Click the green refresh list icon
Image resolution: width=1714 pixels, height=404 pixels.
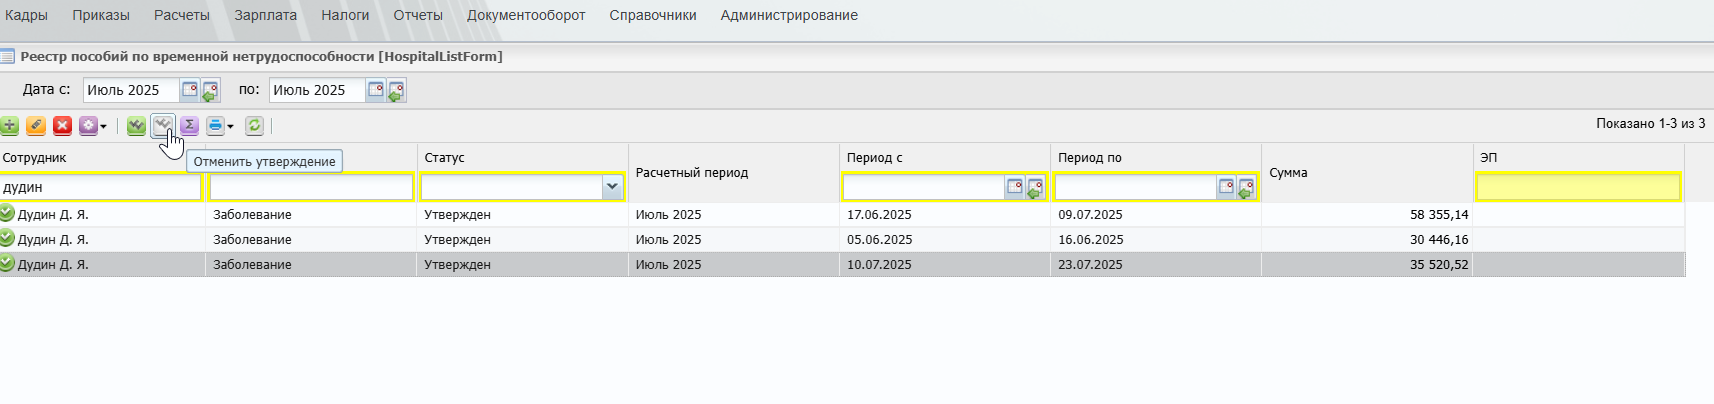[x=254, y=125]
